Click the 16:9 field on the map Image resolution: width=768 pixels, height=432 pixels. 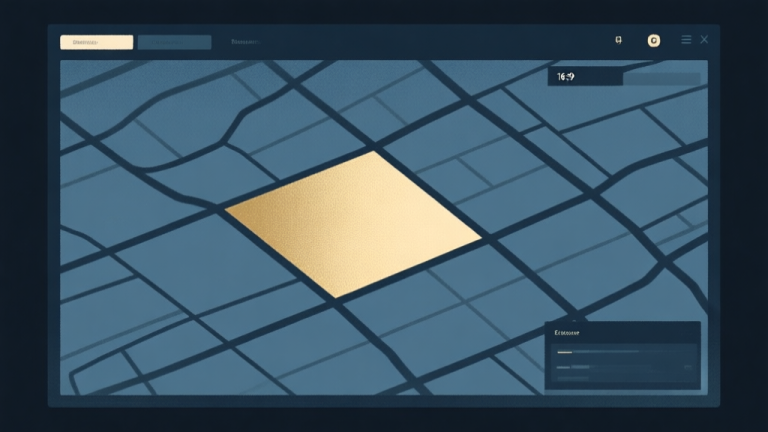click(585, 77)
